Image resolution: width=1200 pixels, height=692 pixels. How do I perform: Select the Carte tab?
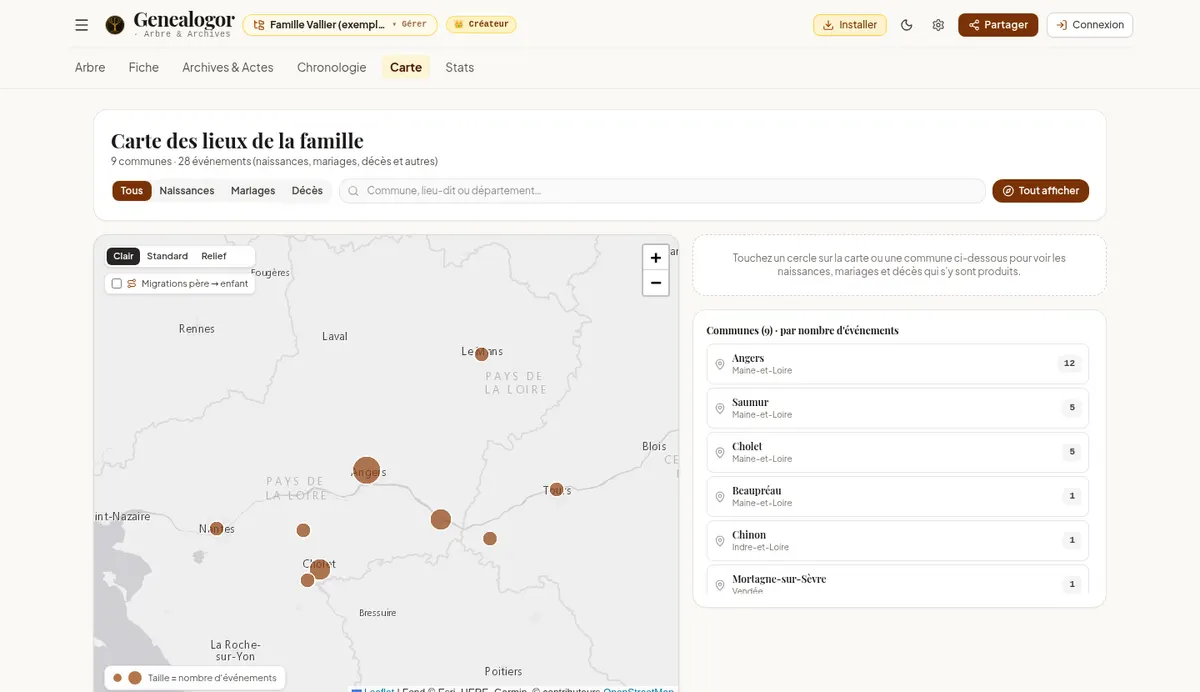406,67
